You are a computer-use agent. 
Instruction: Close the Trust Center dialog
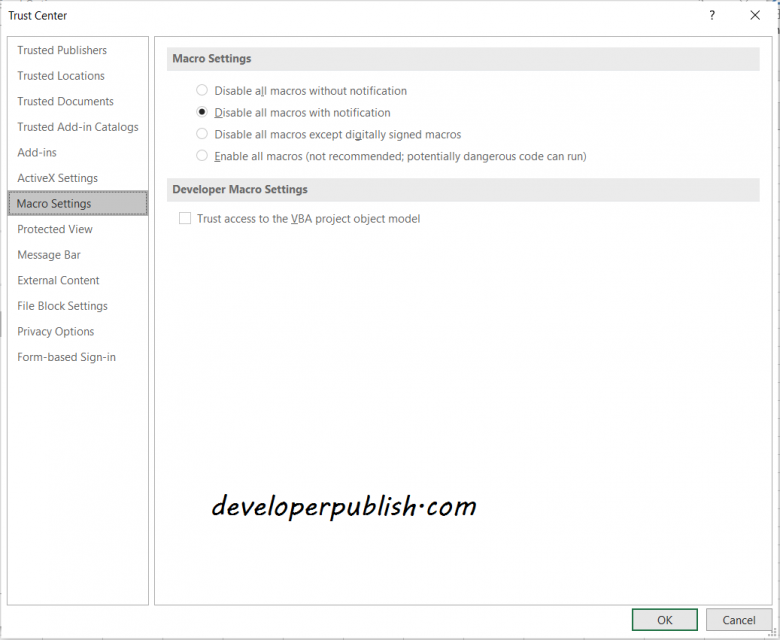point(755,15)
